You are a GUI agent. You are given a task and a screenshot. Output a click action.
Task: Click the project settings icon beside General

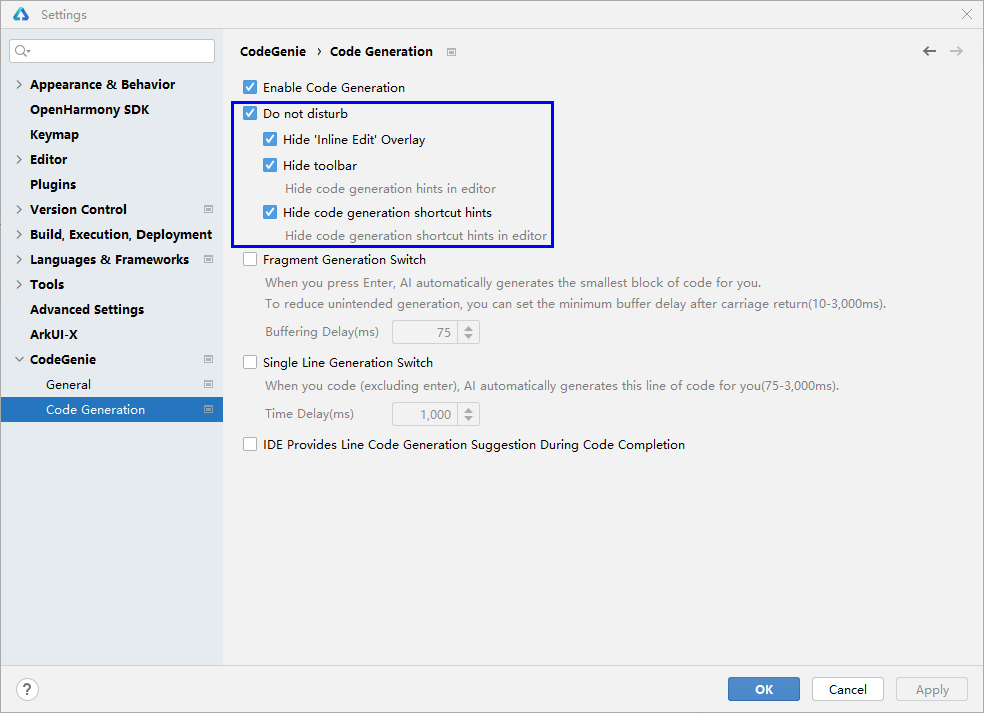(x=208, y=385)
